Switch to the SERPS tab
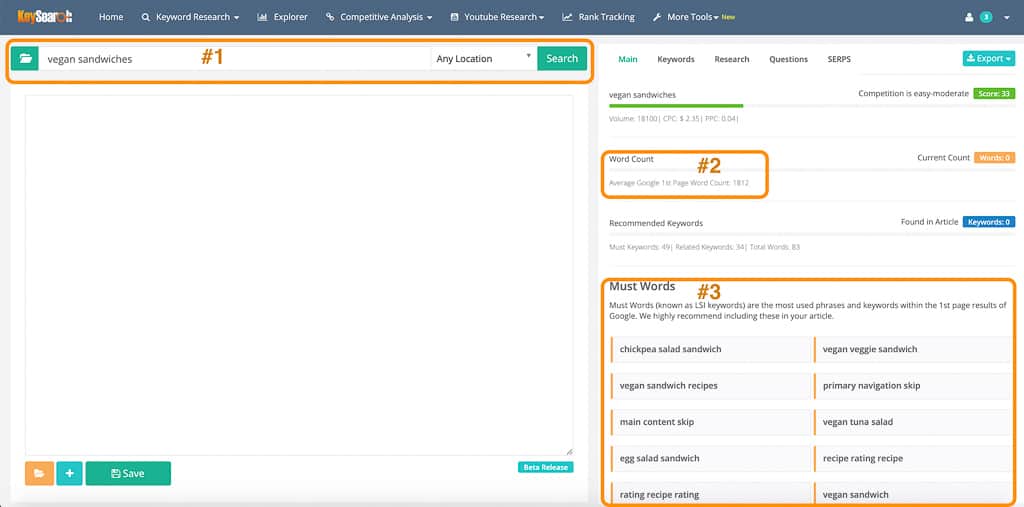 [839, 59]
